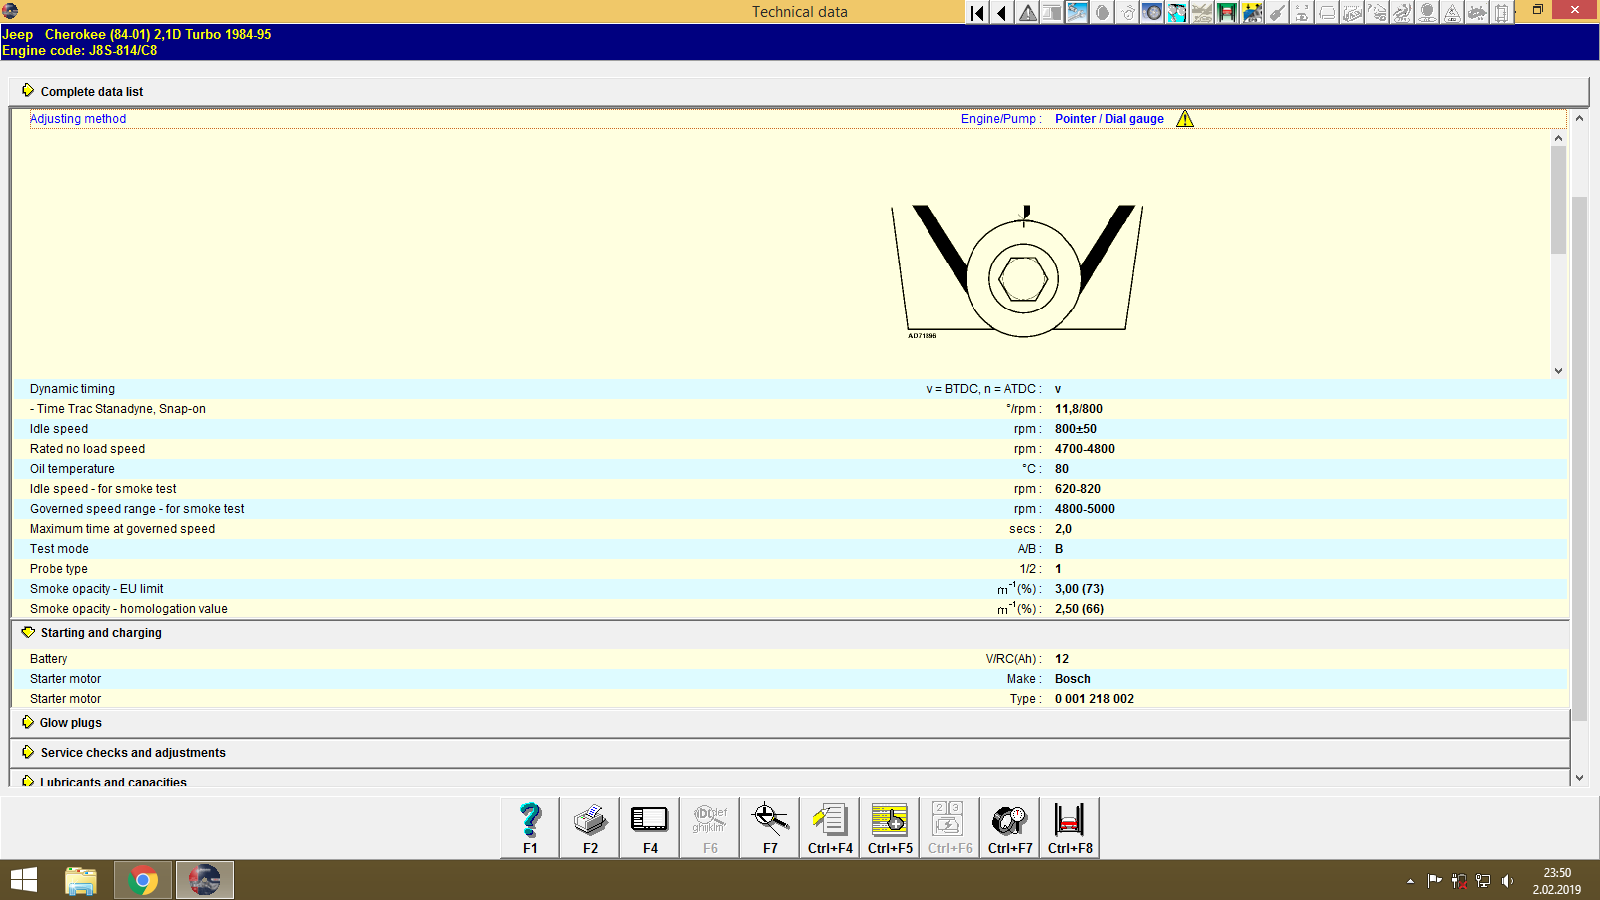This screenshot has width=1600, height=900.
Task: Open search using the F7 magnifier icon
Action: [769, 825]
